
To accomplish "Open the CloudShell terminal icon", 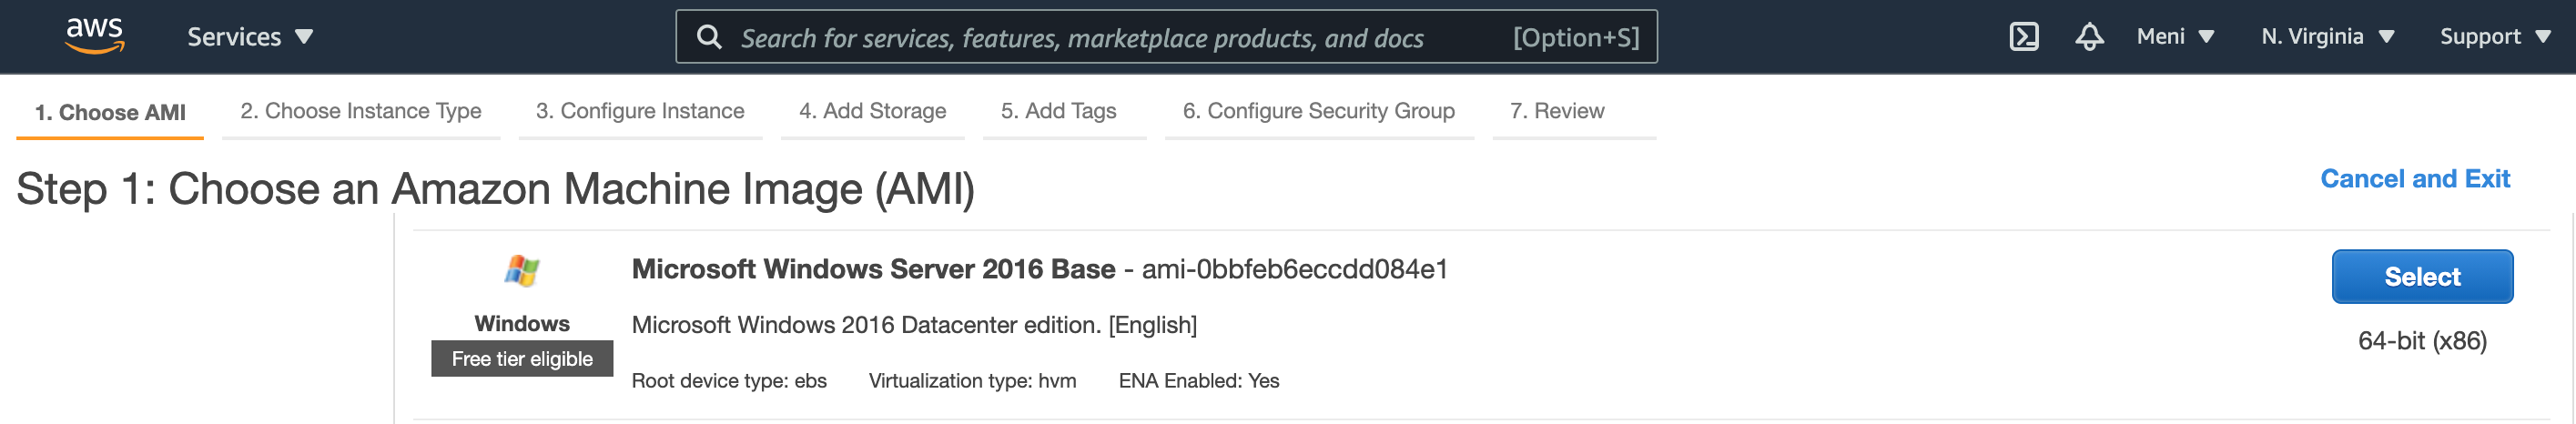I will [2023, 37].
